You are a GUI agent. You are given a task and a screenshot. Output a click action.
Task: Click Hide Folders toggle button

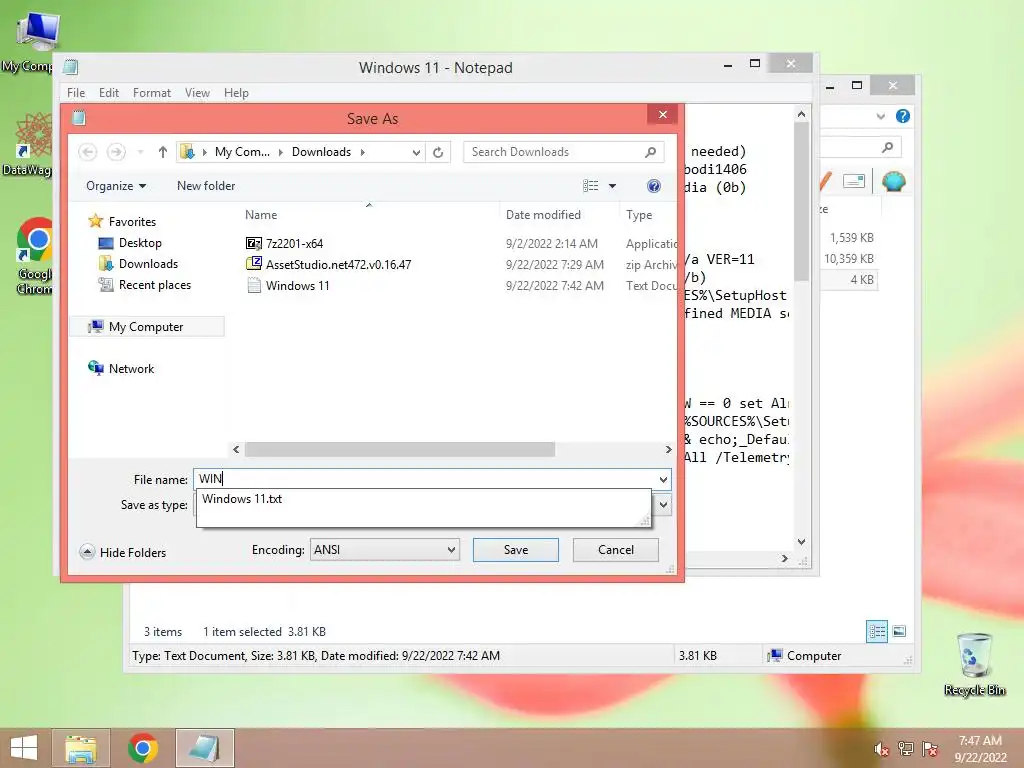tap(123, 552)
